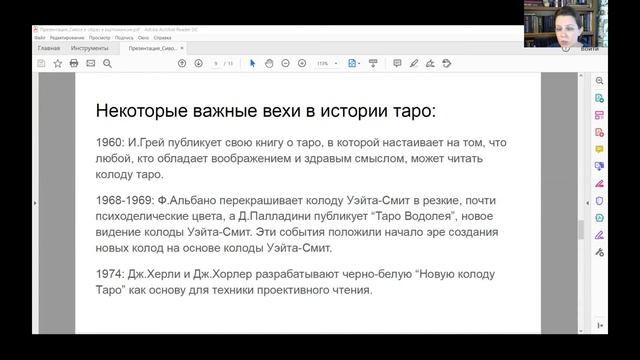Send the file by email envelope icon
Viewport: 640px width, 360px height.
(91, 63)
